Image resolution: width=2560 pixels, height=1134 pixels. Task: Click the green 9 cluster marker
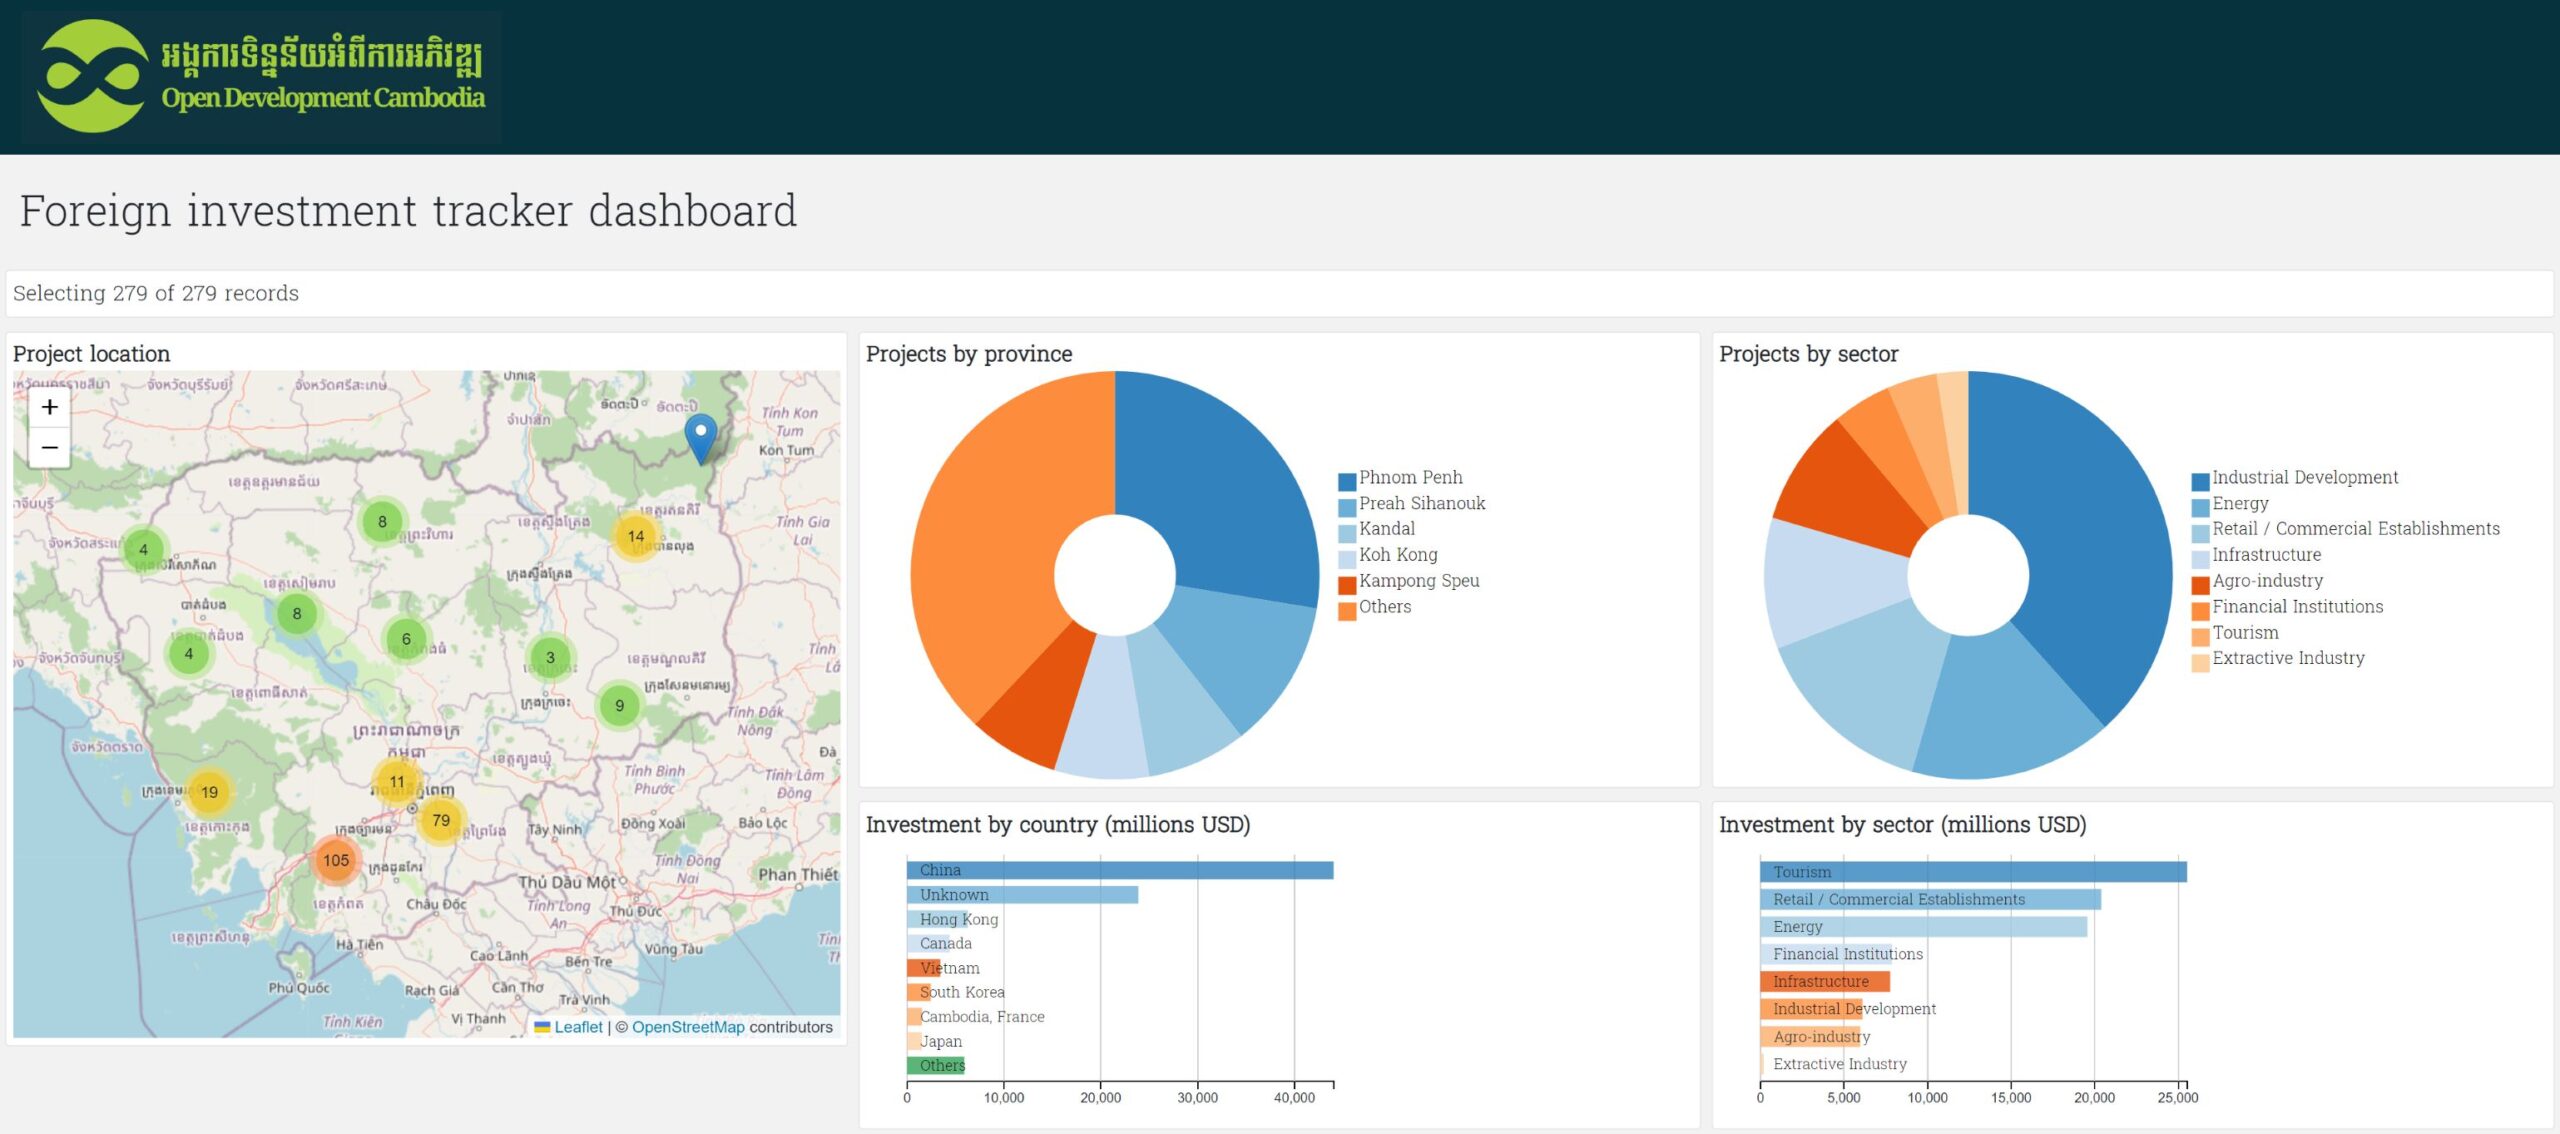(619, 705)
